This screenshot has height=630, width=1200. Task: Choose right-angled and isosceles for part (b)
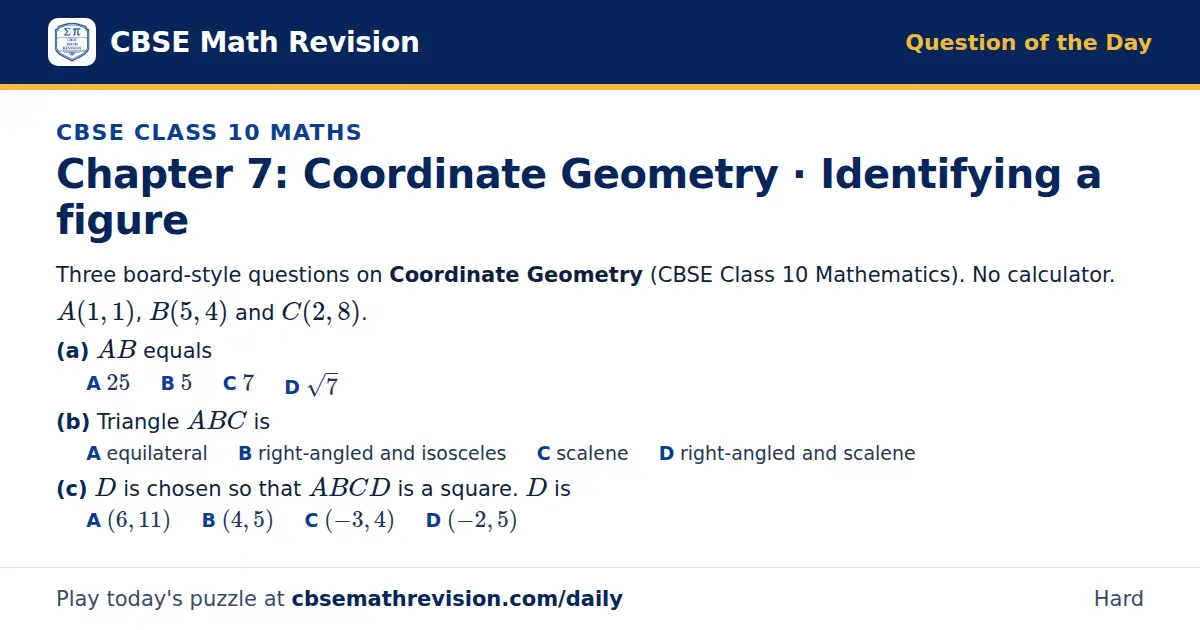click(372, 454)
